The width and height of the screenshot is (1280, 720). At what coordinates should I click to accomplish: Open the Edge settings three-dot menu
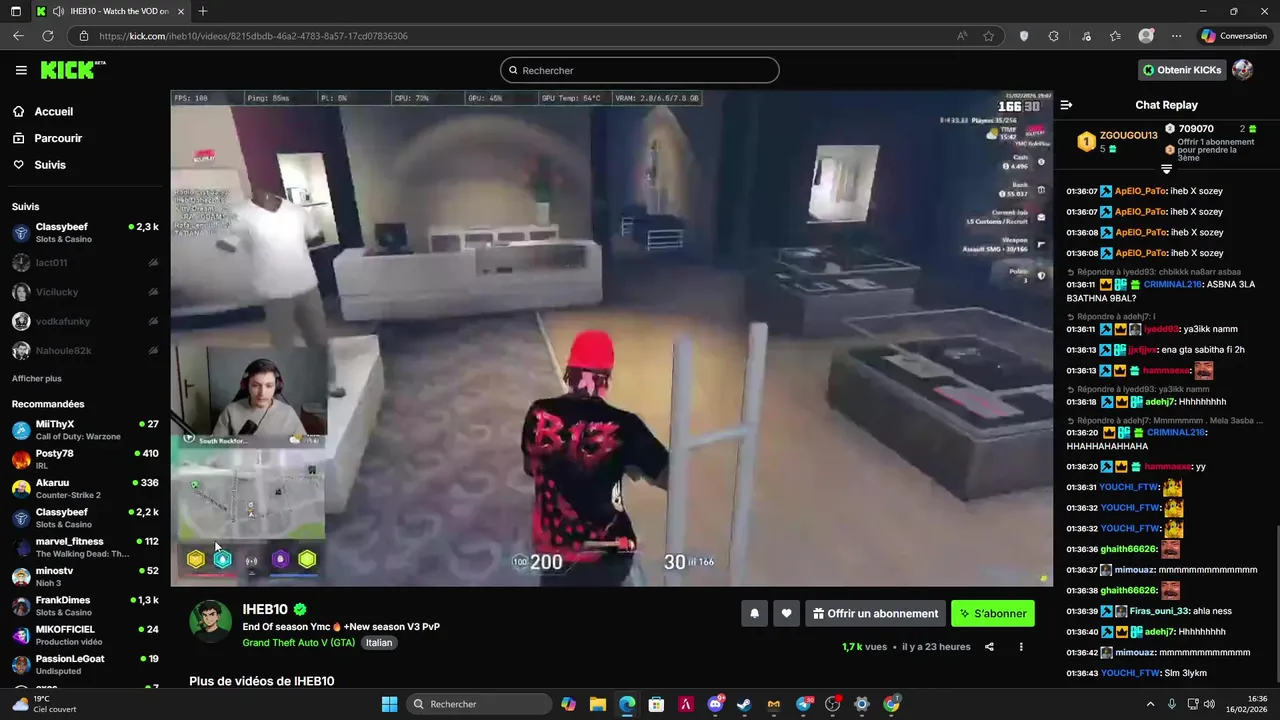click(x=1177, y=36)
